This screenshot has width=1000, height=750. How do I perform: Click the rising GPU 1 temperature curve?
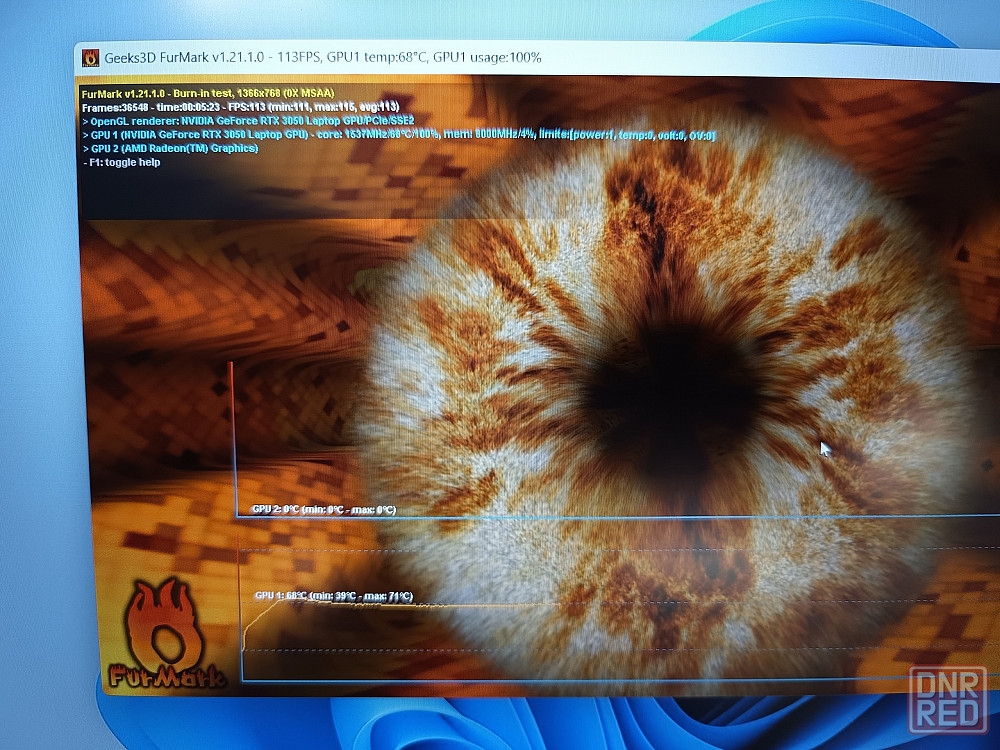[256, 618]
